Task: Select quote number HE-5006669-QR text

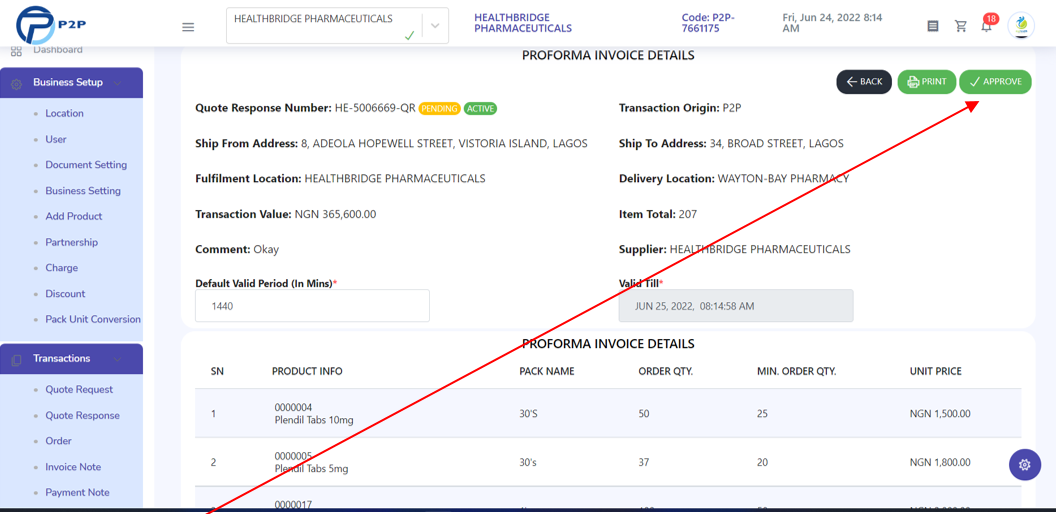Action: [375, 108]
